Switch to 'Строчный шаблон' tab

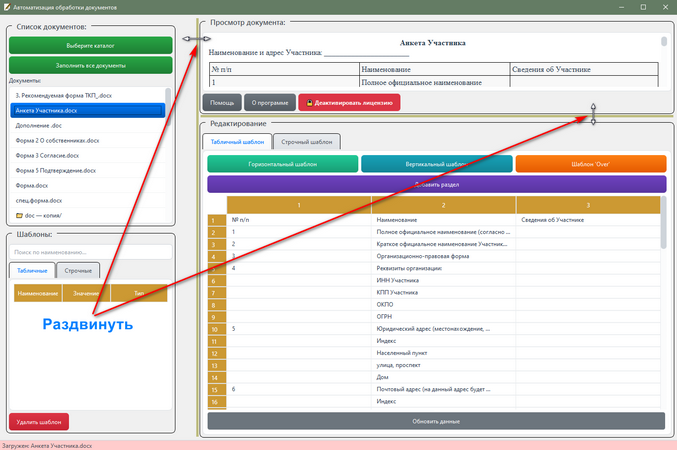pyautogui.click(x=307, y=142)
